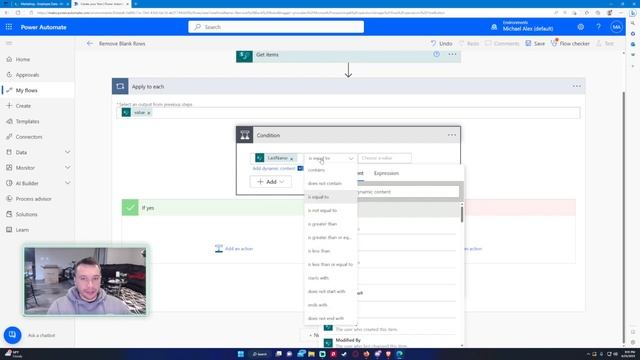This screenshot has width=640, height=360.
Task: Open Windows Start button on taskbar
Action: [x=240, y=354]
